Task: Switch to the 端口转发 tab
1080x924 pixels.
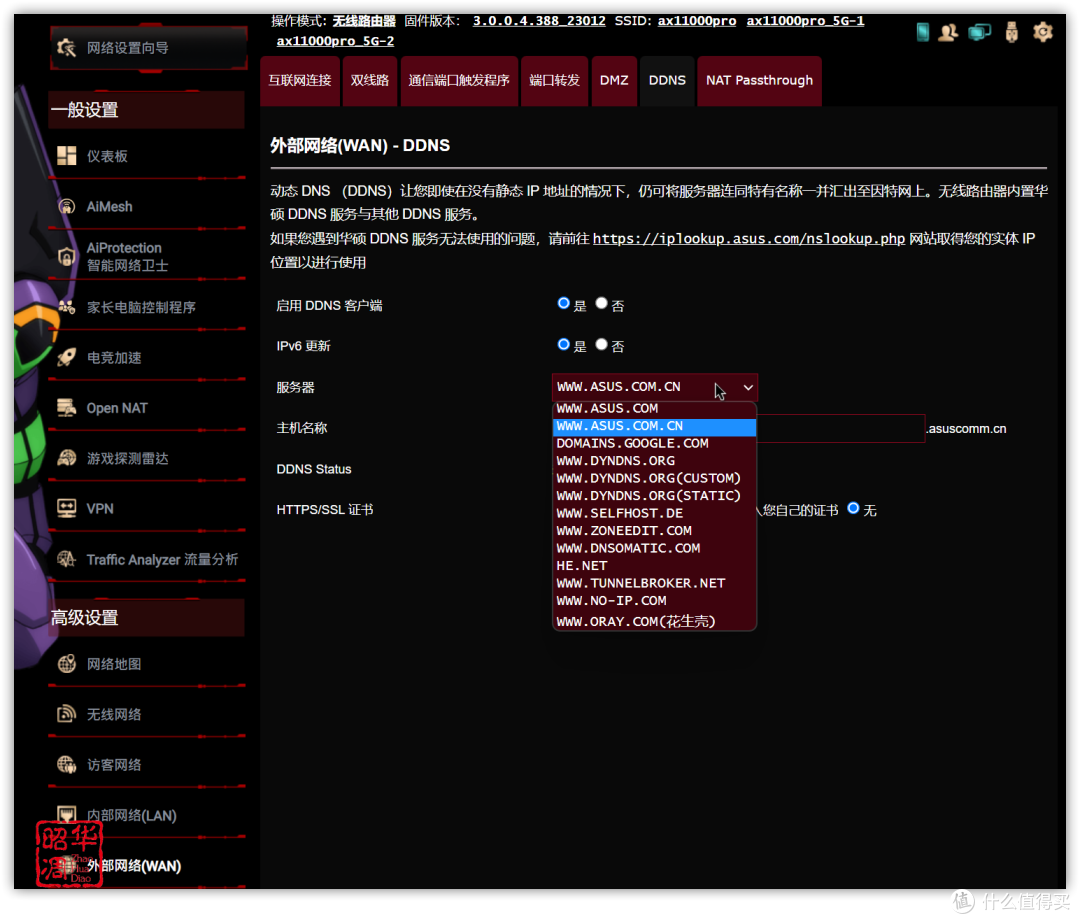Action: pos(554,81)
